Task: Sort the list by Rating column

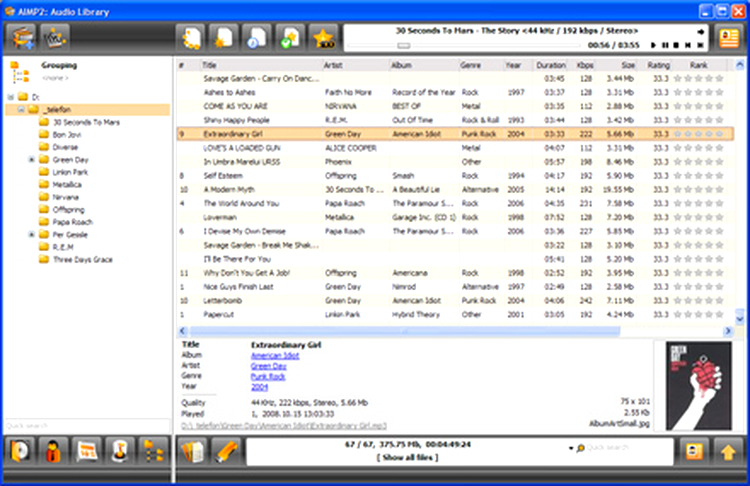Action: click(x=658, y=65)
